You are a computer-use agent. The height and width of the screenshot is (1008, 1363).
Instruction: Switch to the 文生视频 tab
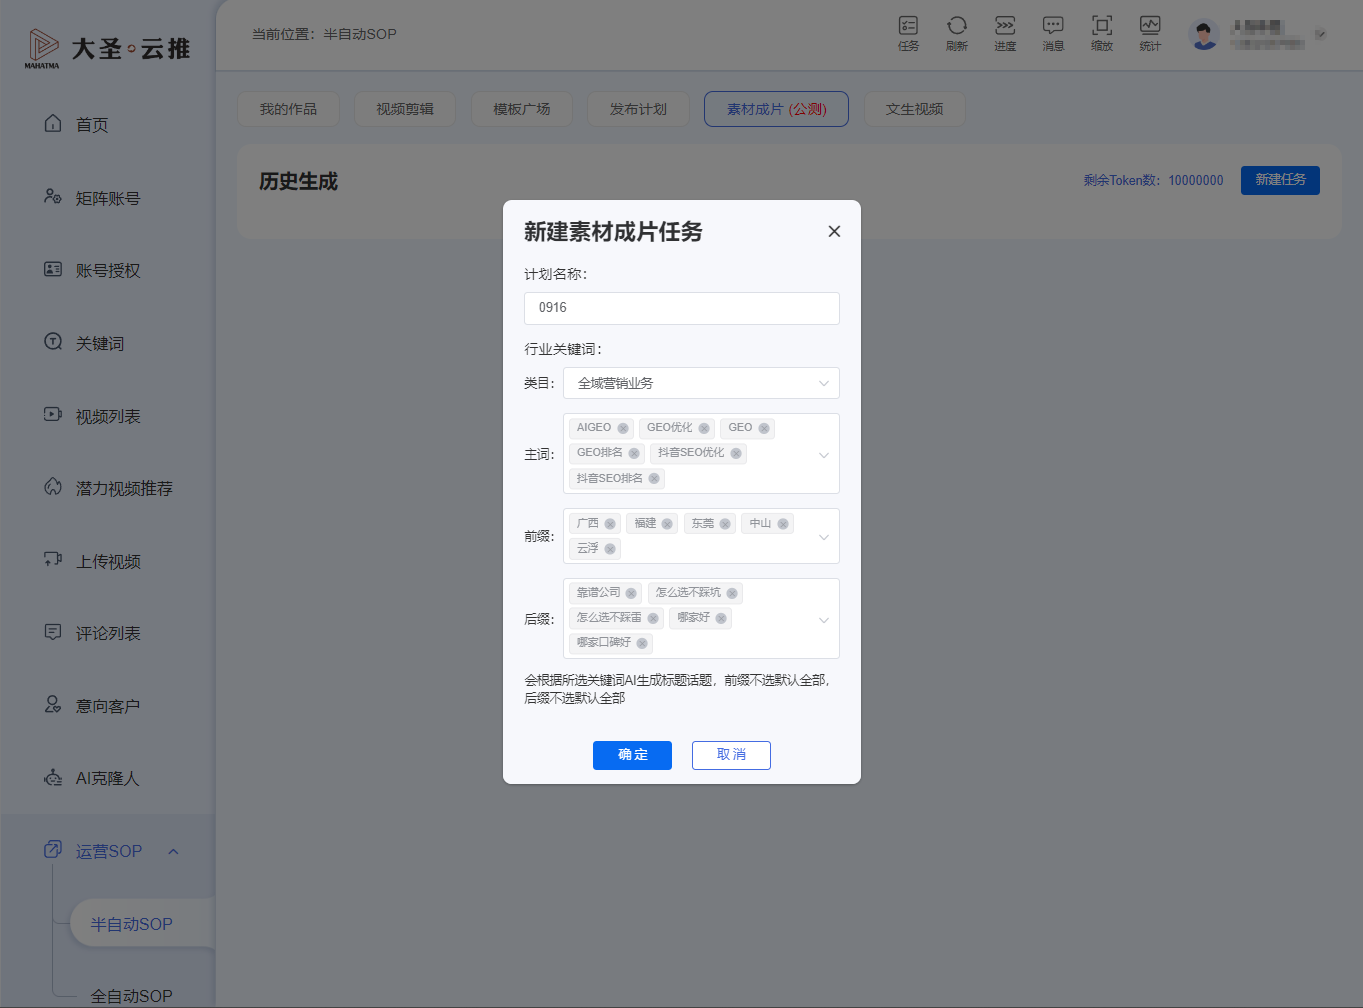(x=914, y=109)
